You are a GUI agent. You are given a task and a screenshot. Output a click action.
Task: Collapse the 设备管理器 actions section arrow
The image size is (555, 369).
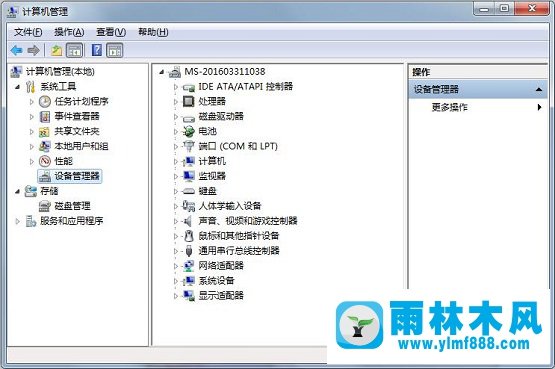pos(539,90)
